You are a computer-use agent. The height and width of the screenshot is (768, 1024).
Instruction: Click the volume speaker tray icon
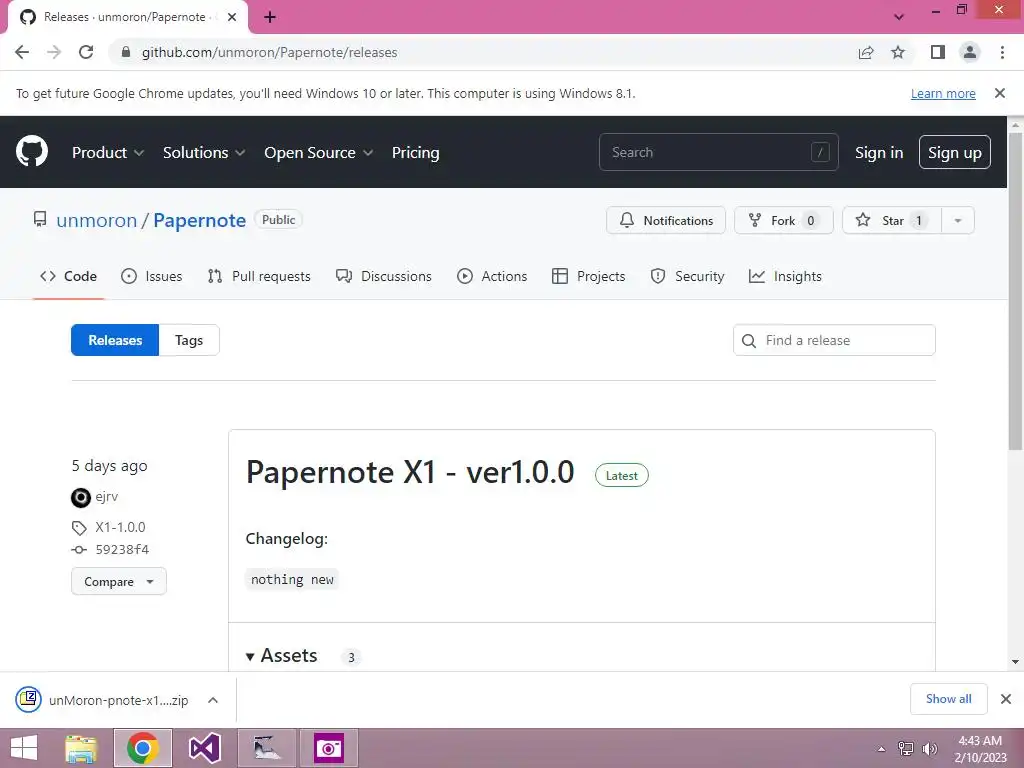click(x=929, y=748)
